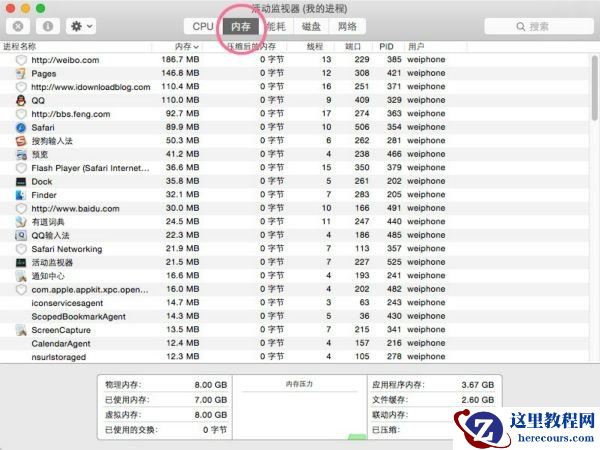Toggle sort on 内存 column header
Image resolution: width=600 pixels, height=450 pixels.
pos(187,47)
